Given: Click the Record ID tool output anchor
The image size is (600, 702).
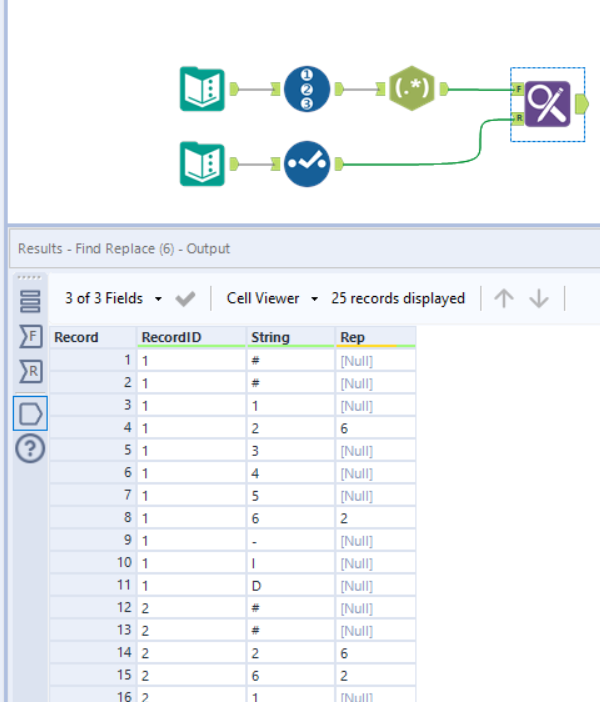Looking at the screenshot, I should (x=339, y=89).
